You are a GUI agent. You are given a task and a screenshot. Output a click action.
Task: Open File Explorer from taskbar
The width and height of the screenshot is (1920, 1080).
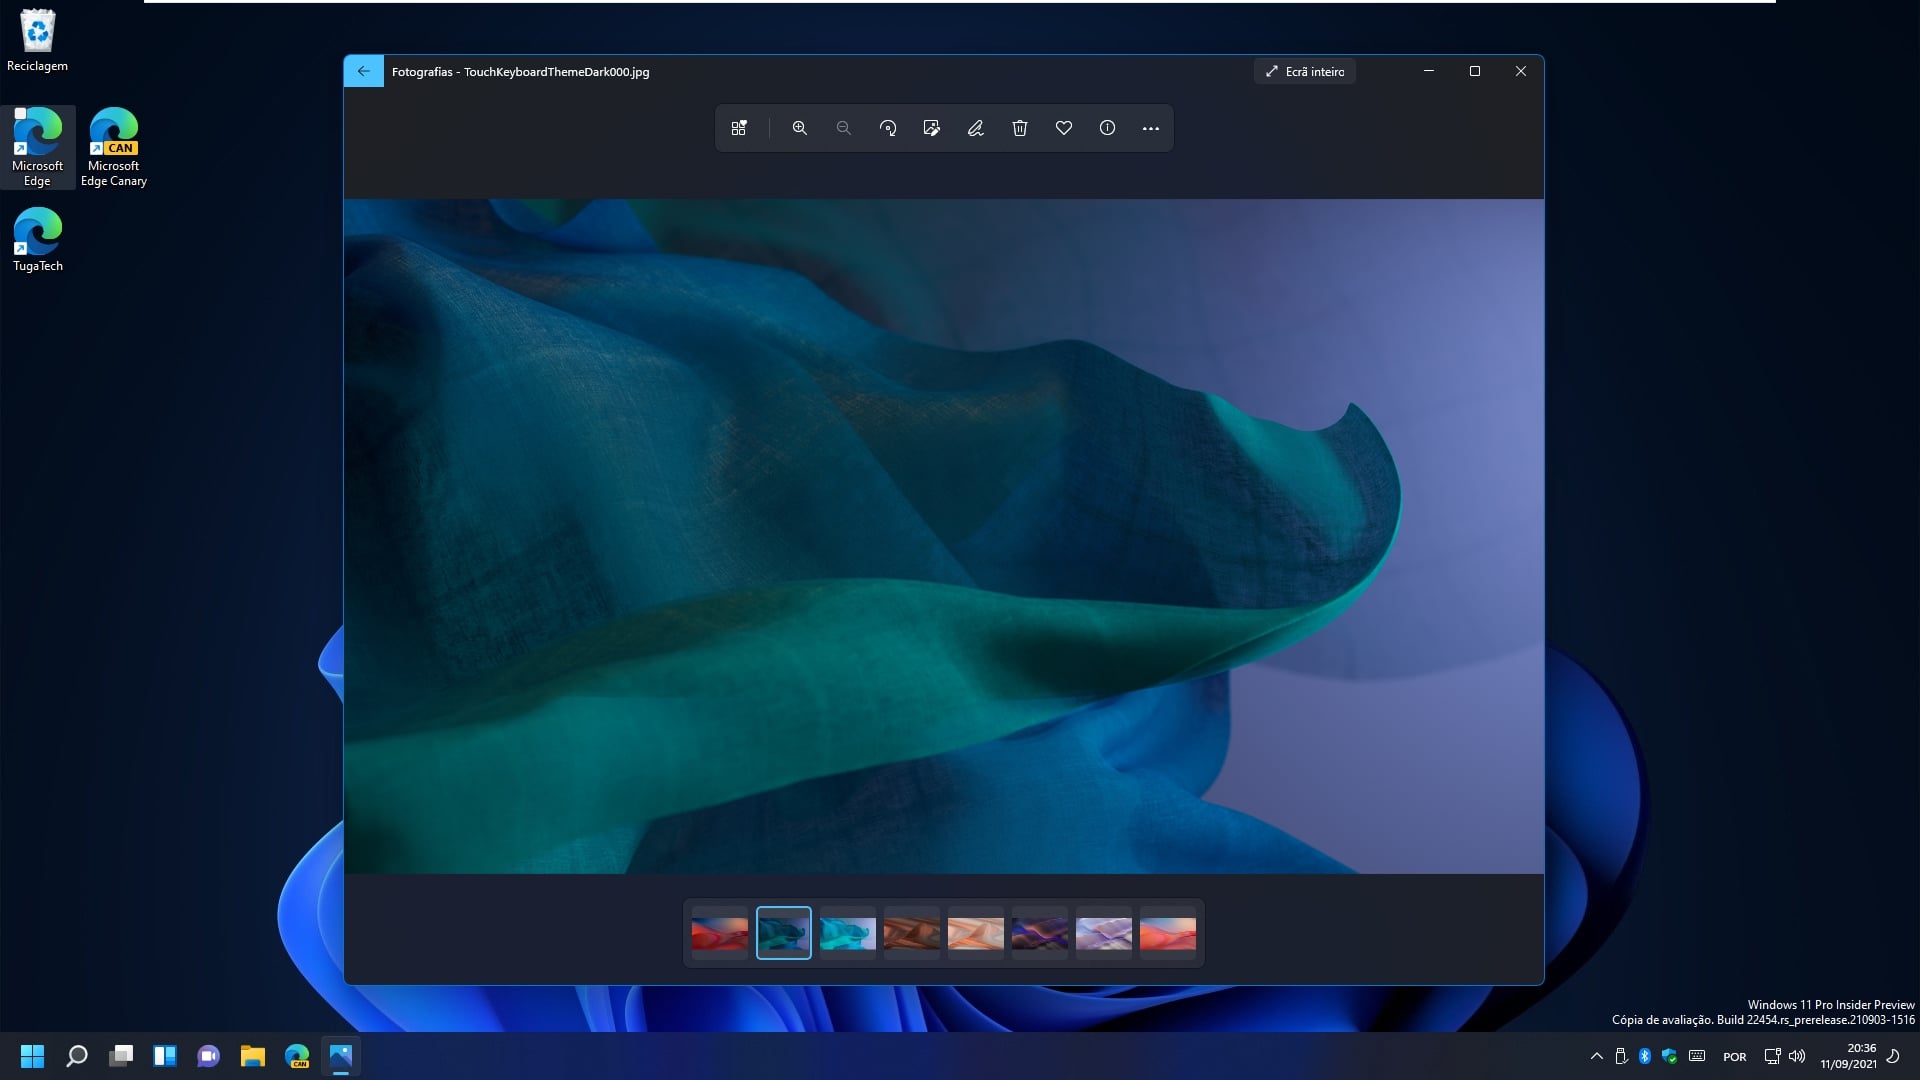(253, 1056)
